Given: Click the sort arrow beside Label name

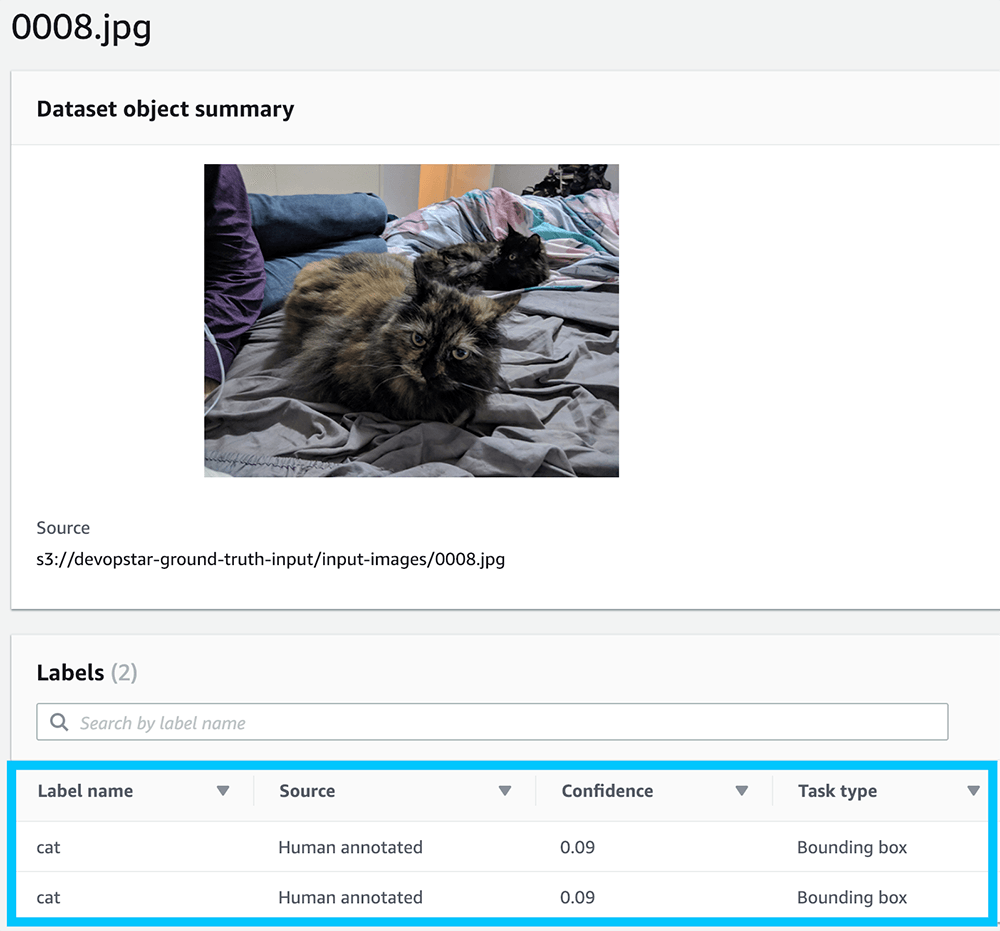Looking at the screenshot, I should click(x=223, y=791).
